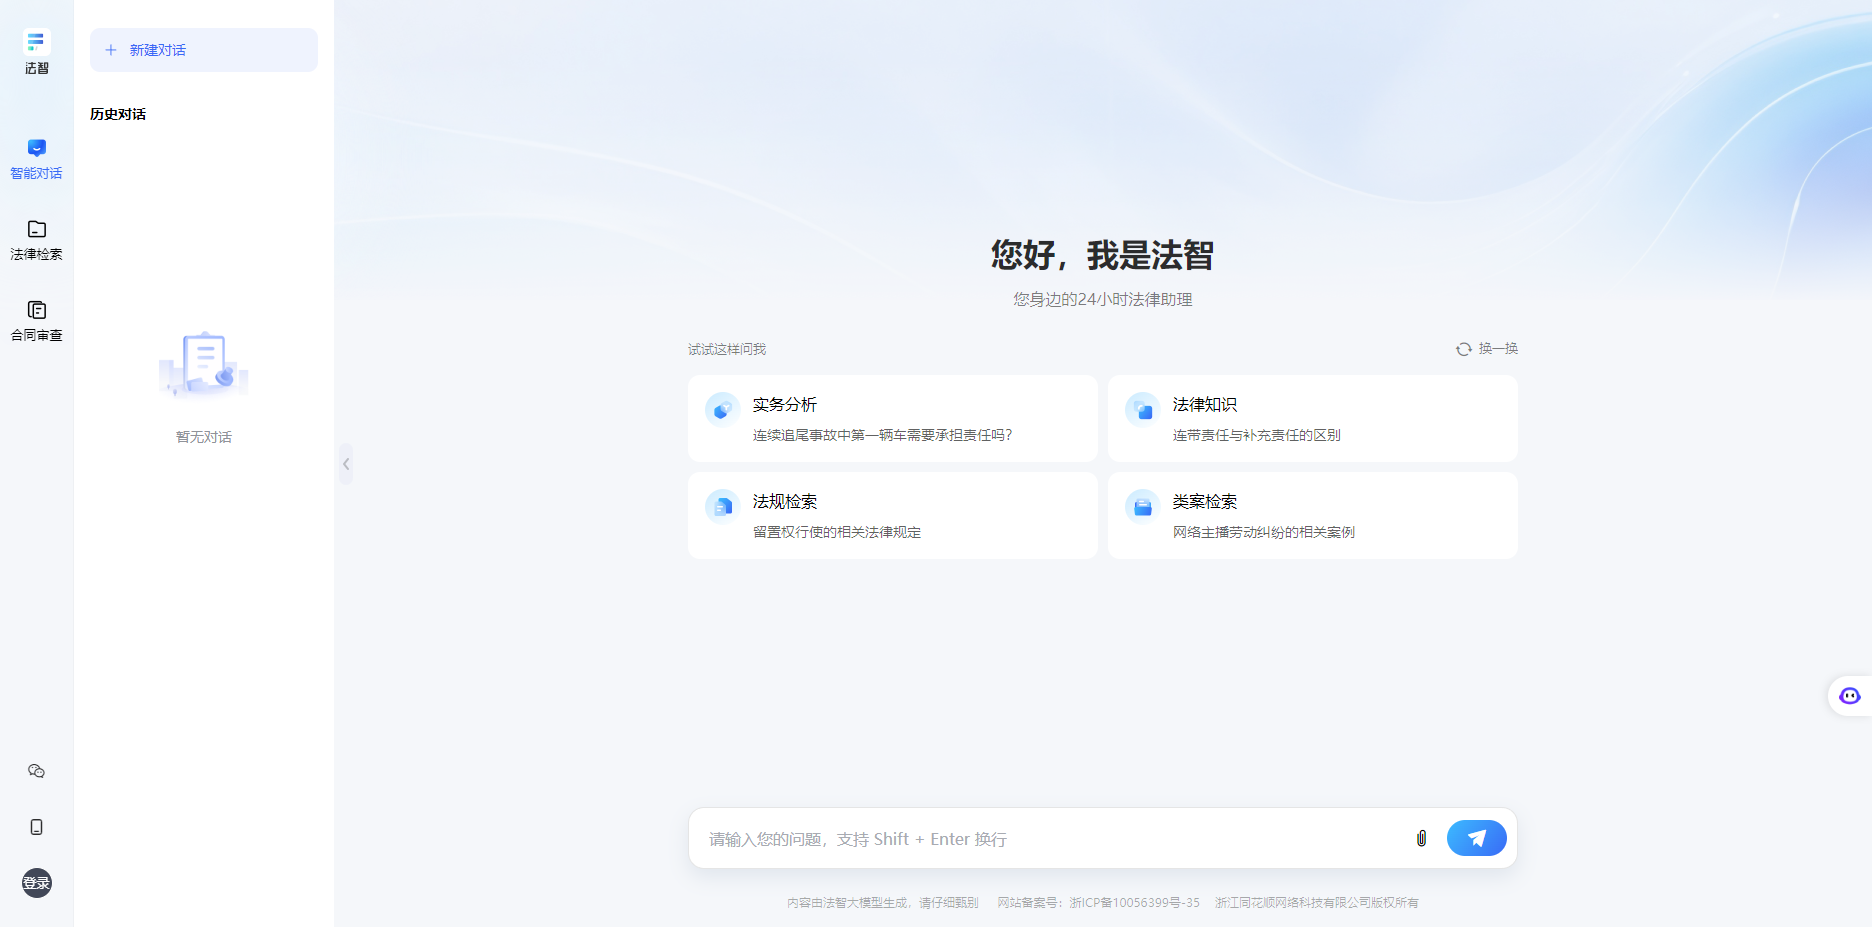
Task: Refresh suggestions with 换一换
Action: 1487,349
